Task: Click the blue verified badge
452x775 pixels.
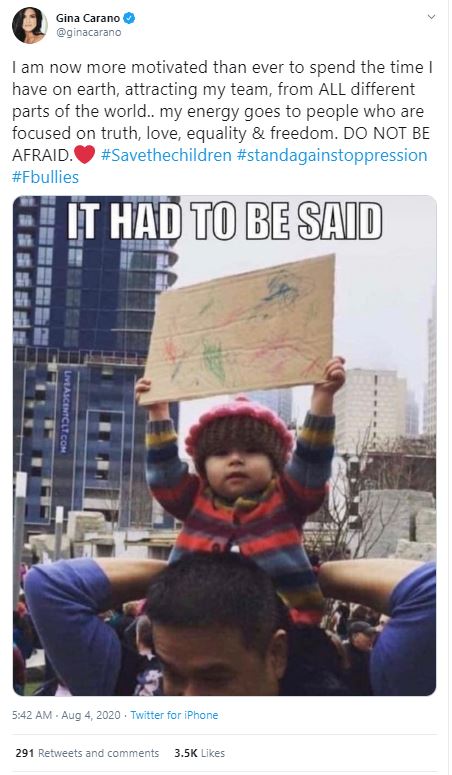Action: pos(129,18)
